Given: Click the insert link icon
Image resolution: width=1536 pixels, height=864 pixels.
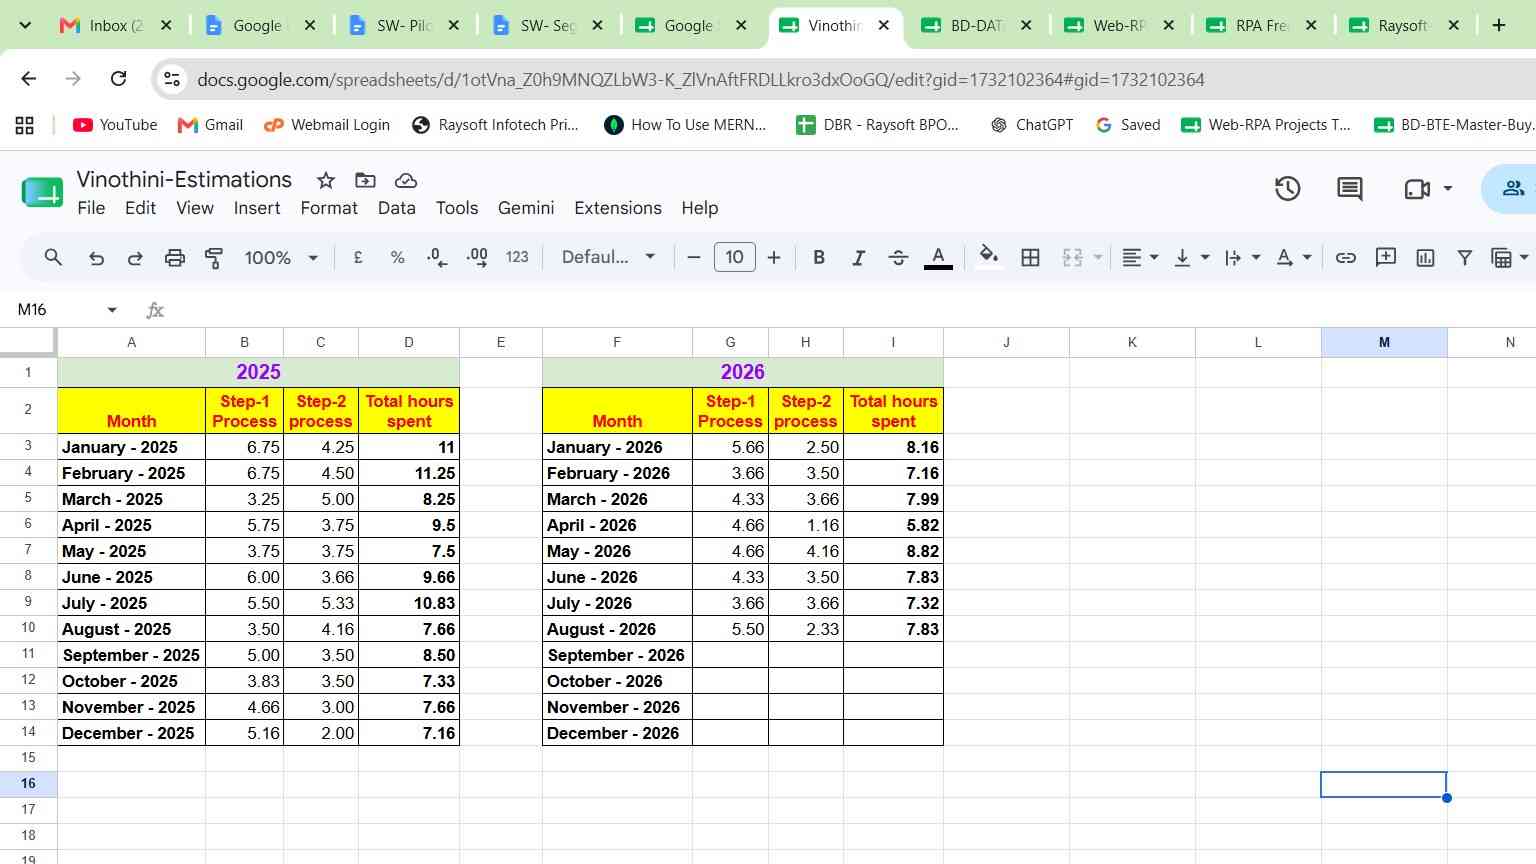Looking at the screenshot, I should (1346, 258).
